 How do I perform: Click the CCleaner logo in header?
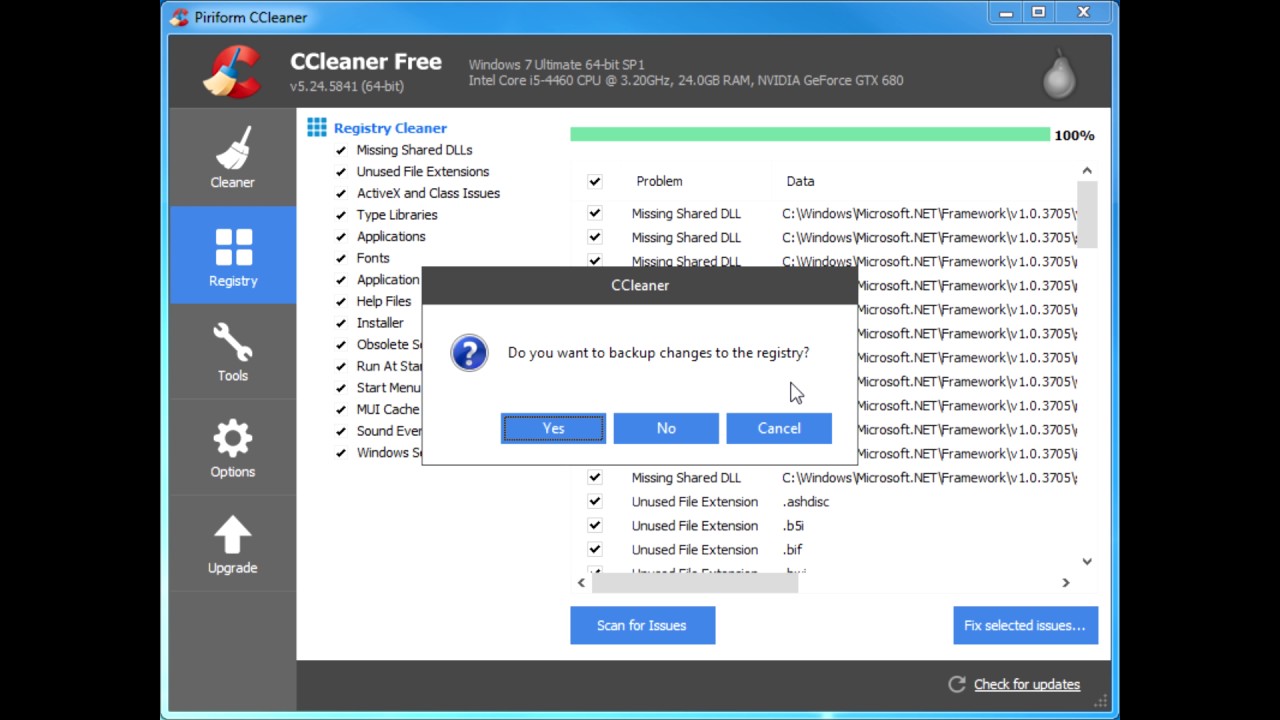click(x=232, y=72)
